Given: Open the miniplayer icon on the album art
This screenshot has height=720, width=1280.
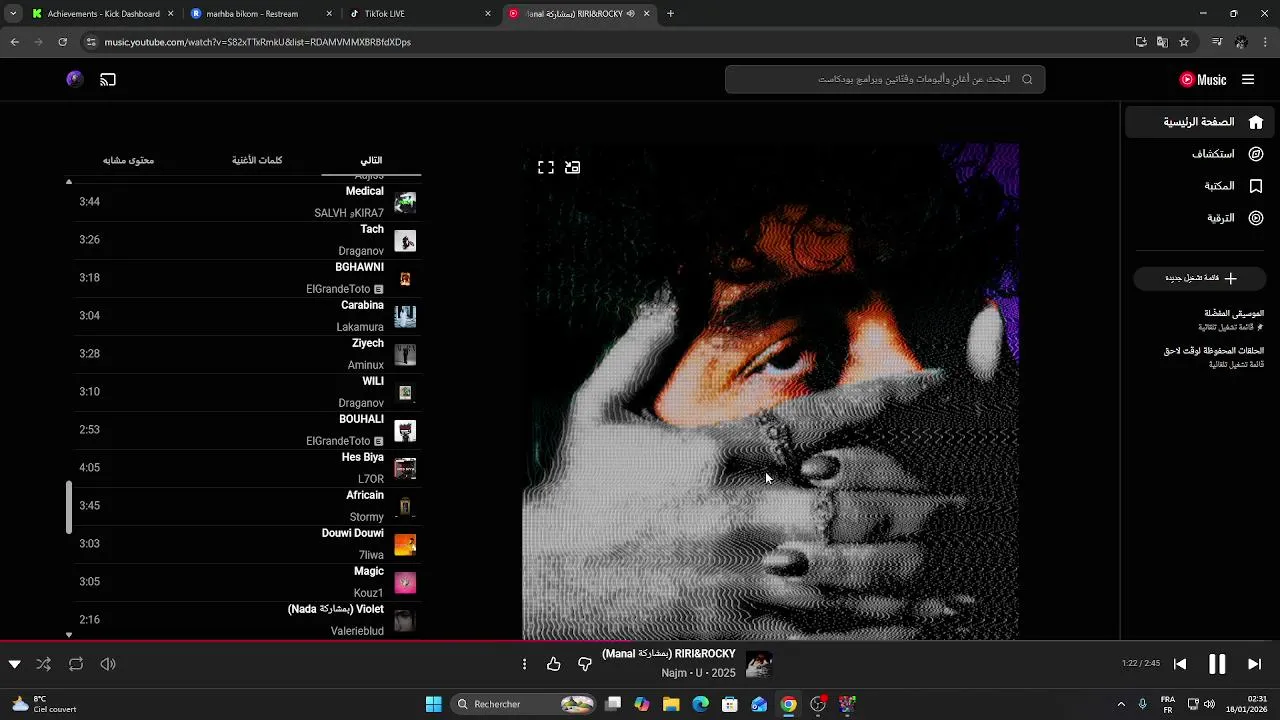Looking at the screenshot, I should pyautogui.click(x=572, y=168).
